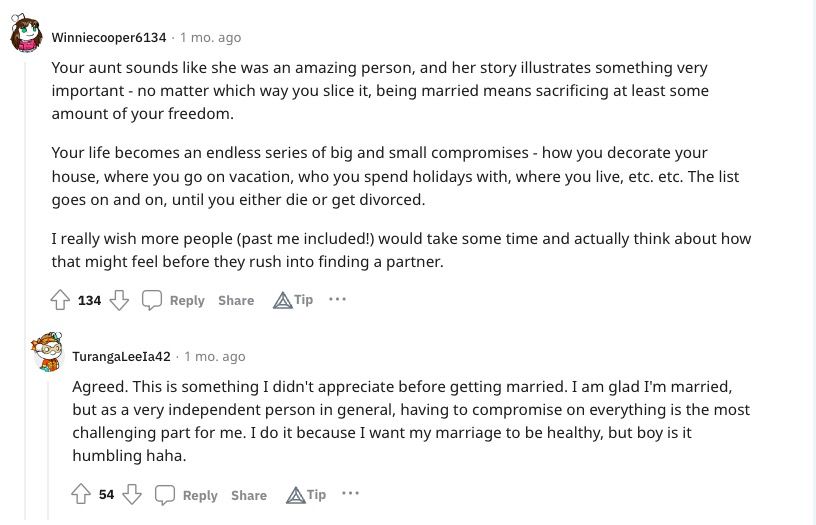Image resolution: width=816 pixels, height=525 pixels.
Task: Downvote TurangaLeeIa42's reply
Action: tap(133, 494)
